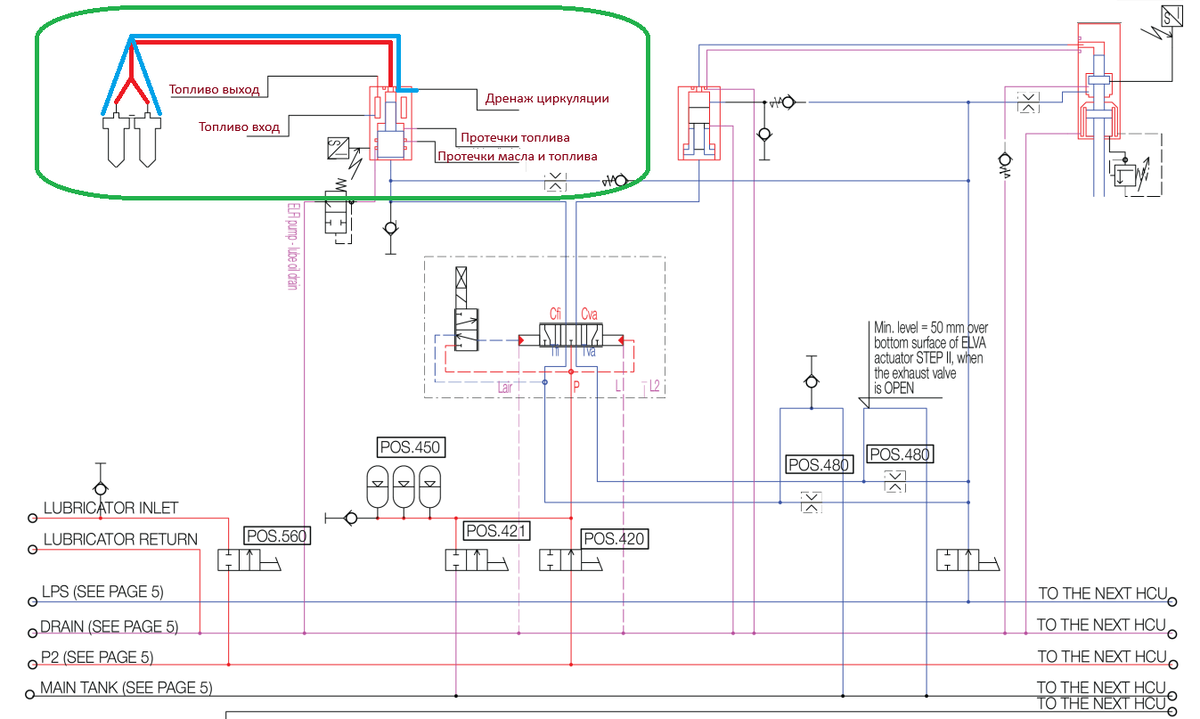Click the check valve above POS.480 tags
The height and width of the screenshot is (719, 1200).
(810, 382)
